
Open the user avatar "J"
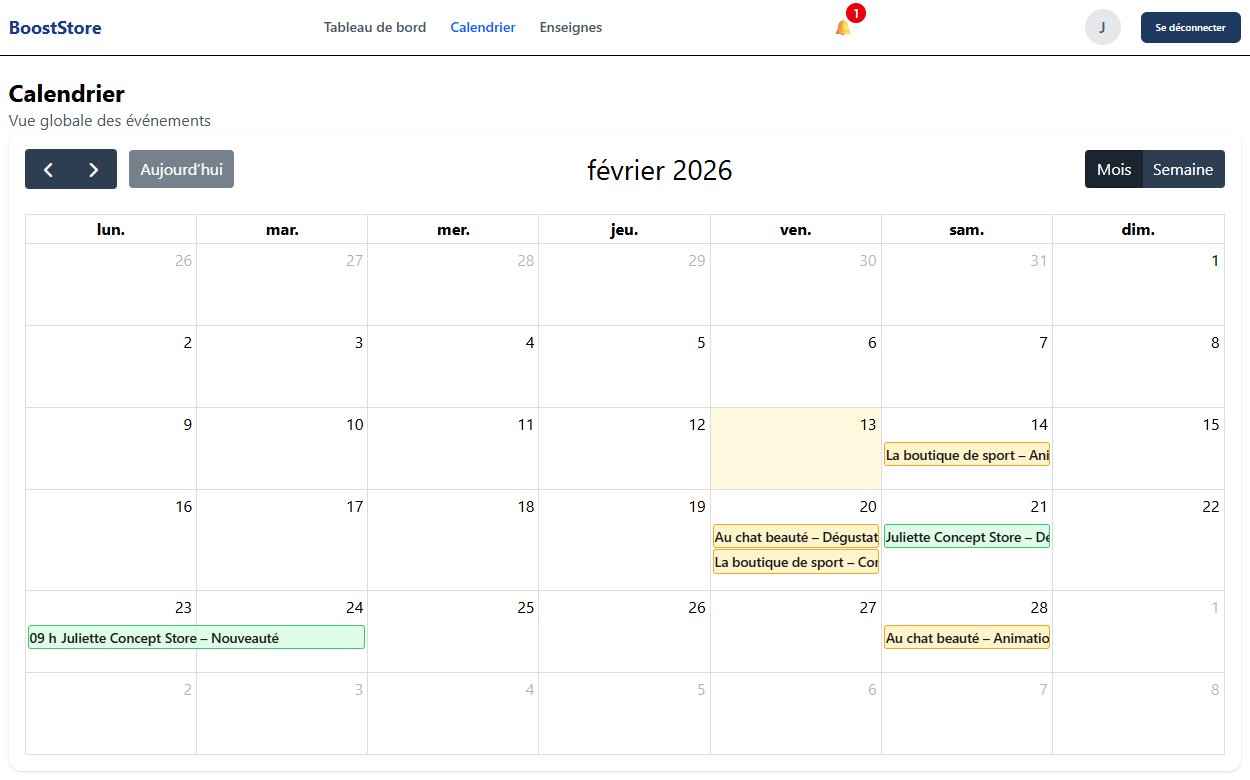tap(1102, 27)
